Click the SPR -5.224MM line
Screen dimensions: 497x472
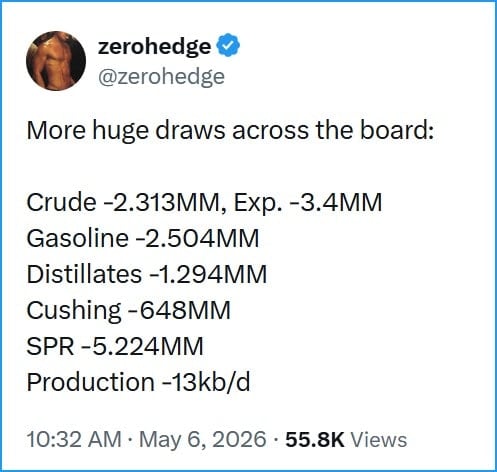(x=115, y=346)
